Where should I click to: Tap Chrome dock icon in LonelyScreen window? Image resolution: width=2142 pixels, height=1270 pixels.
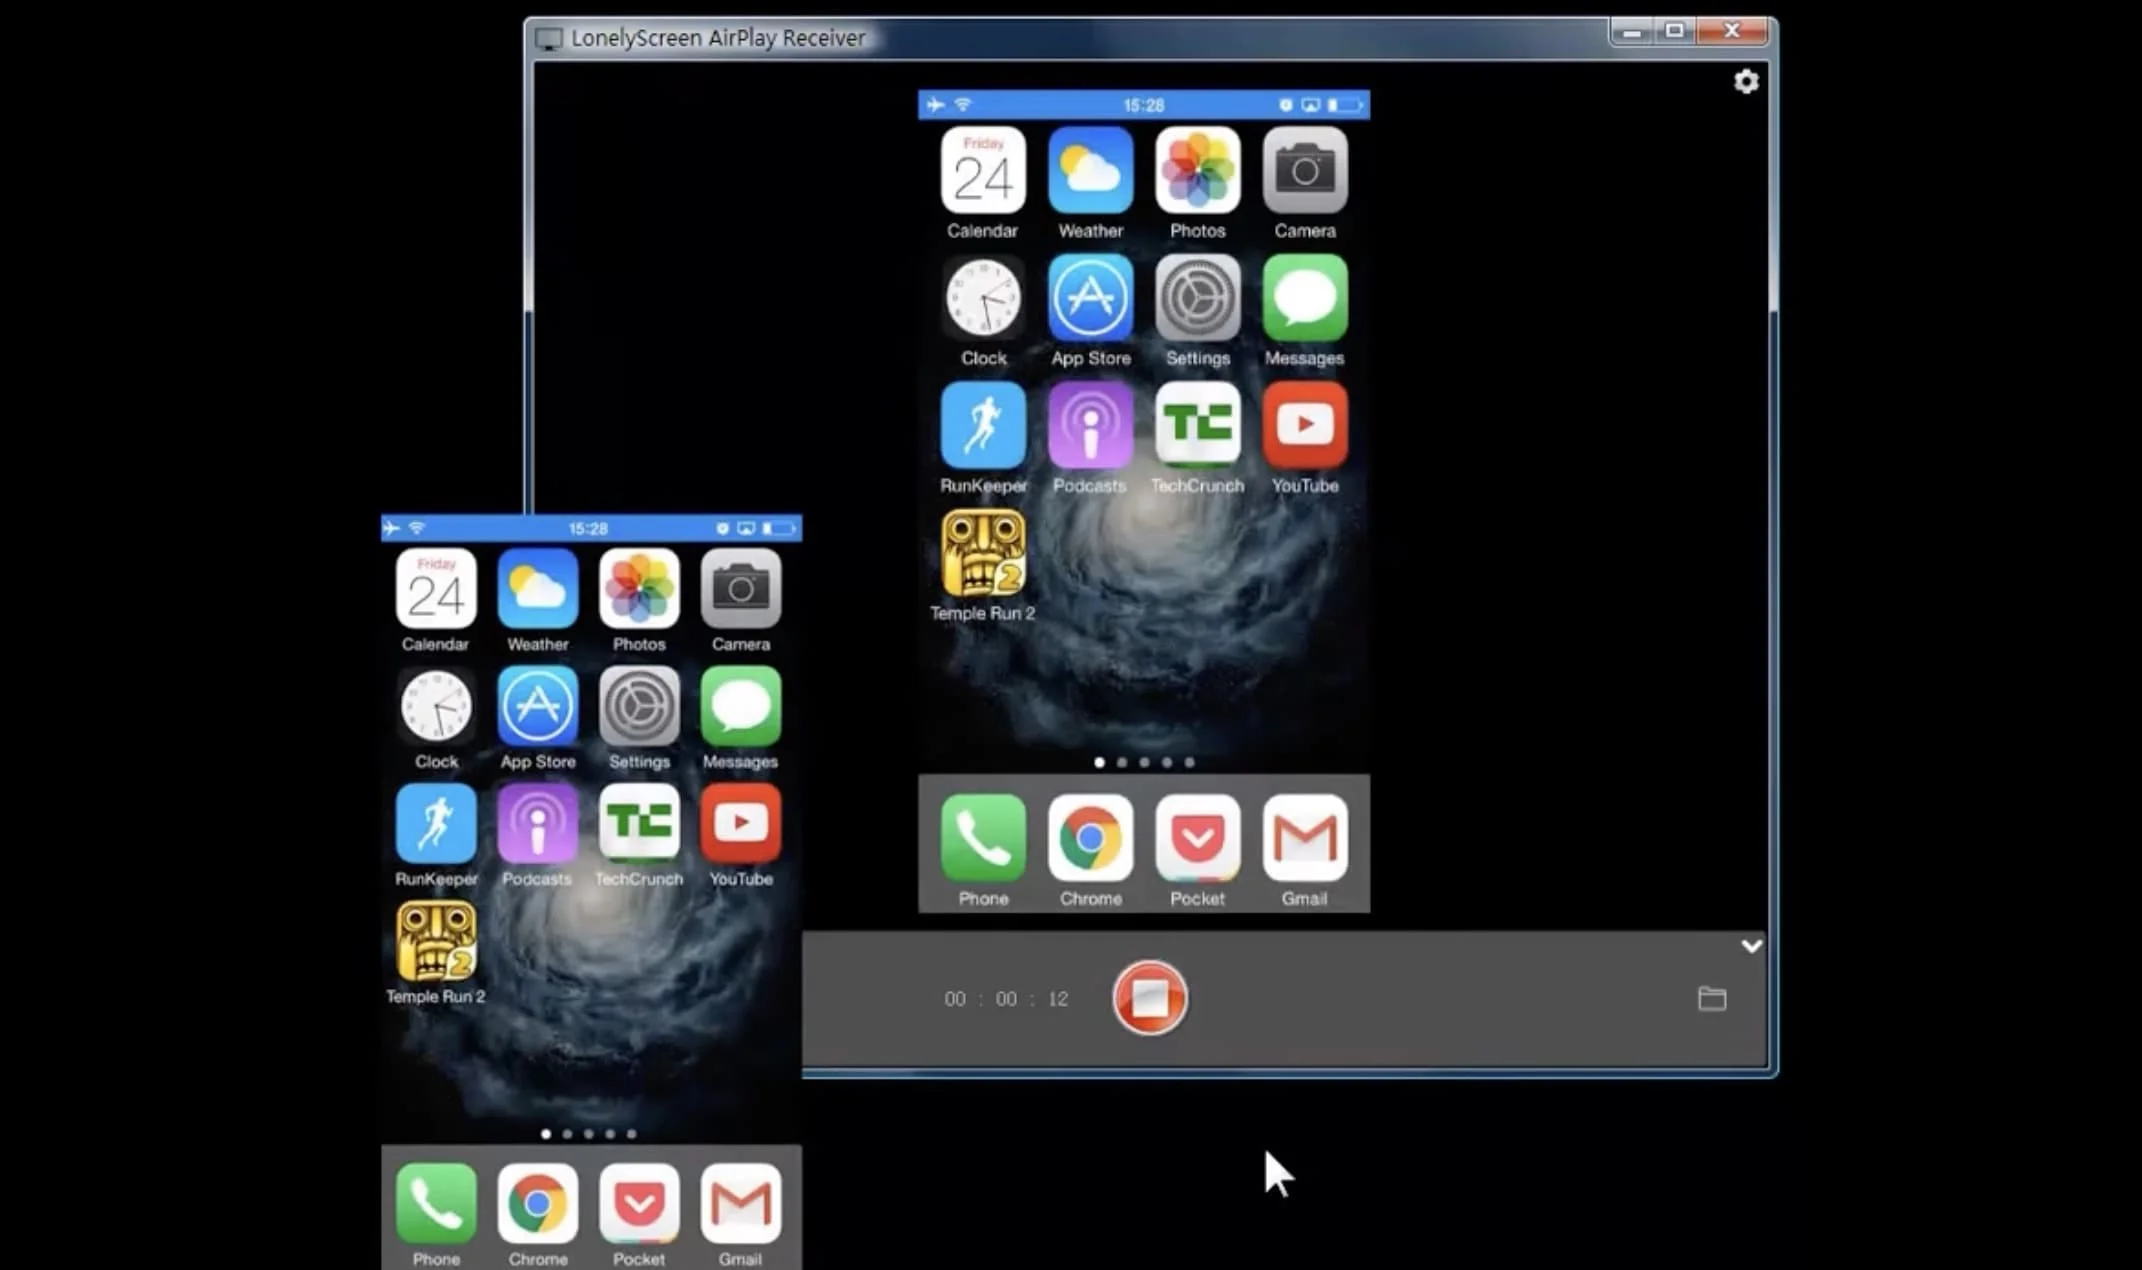point(1090,838)
